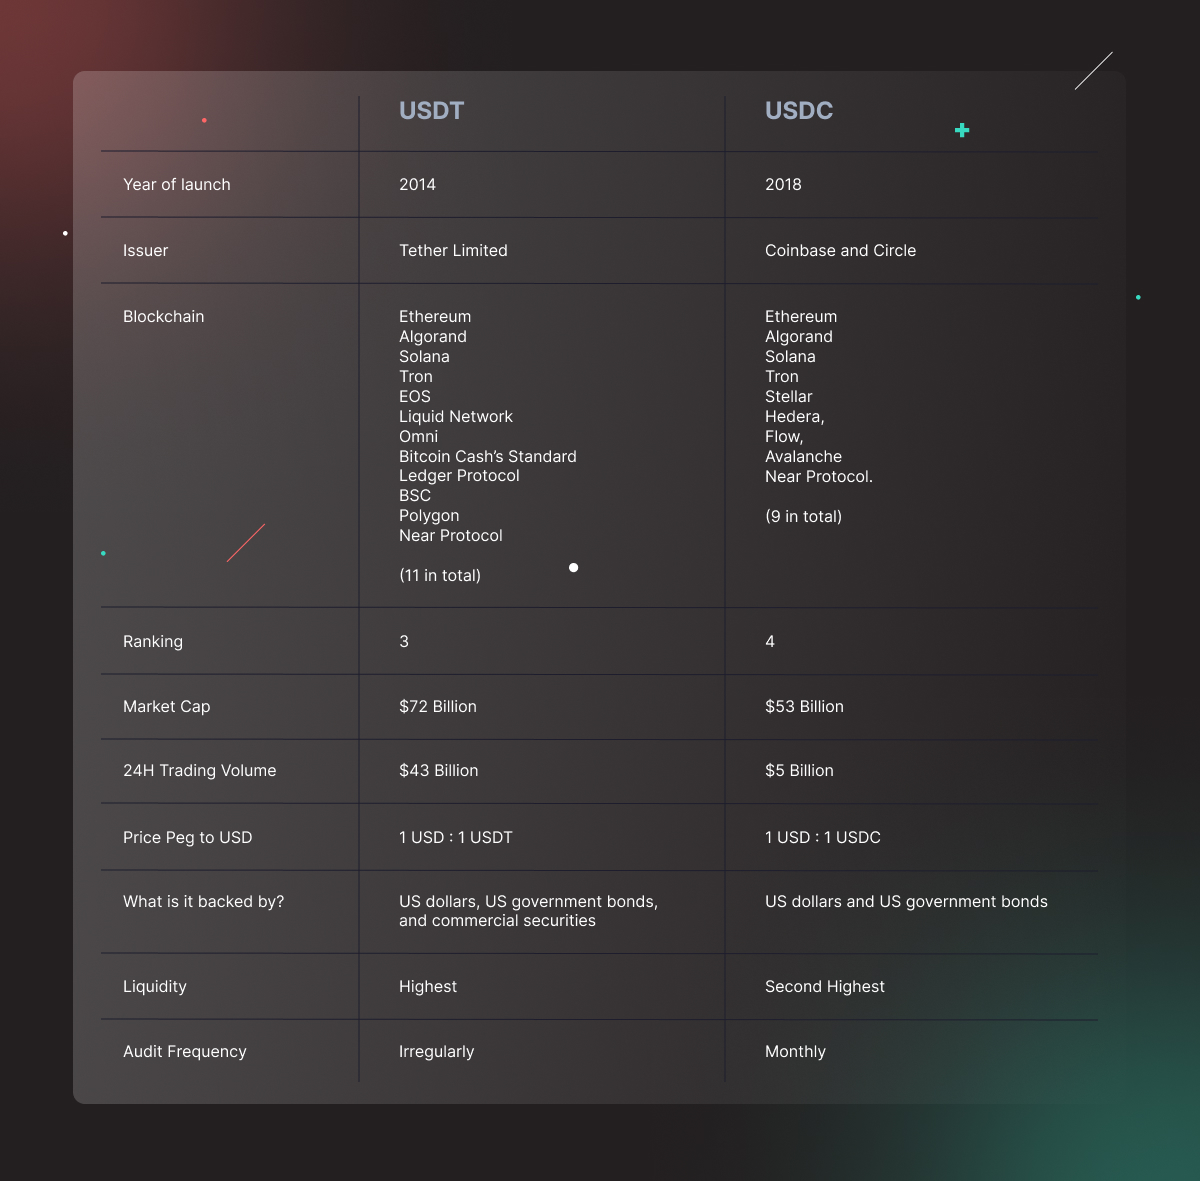This screenshot has width=1200, height=1181.
Task: Click 'Omni' in the USDT list
Action: pos(418,436)
